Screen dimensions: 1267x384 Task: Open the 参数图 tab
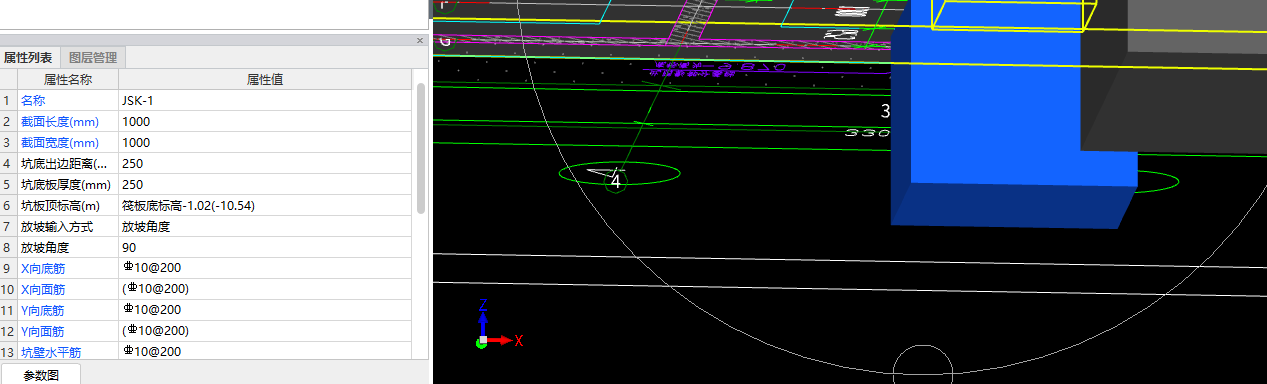[41, 375]
